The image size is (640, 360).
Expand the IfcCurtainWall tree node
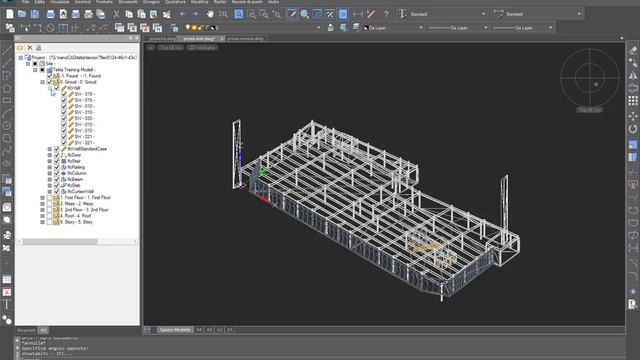[x=50, y=191]
